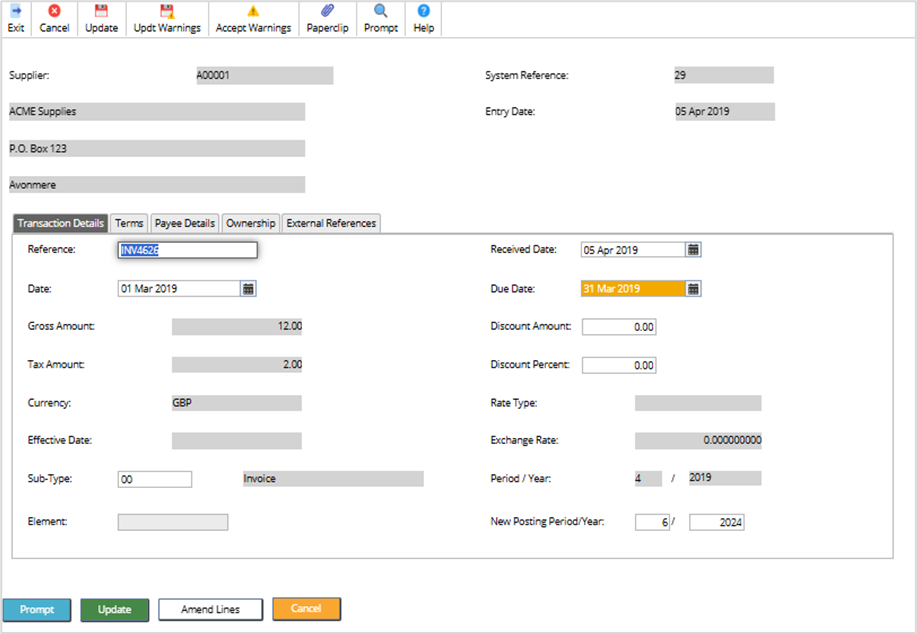Click the P.O. Box 123 address line
Screen dimensions: 917x634
157,149
